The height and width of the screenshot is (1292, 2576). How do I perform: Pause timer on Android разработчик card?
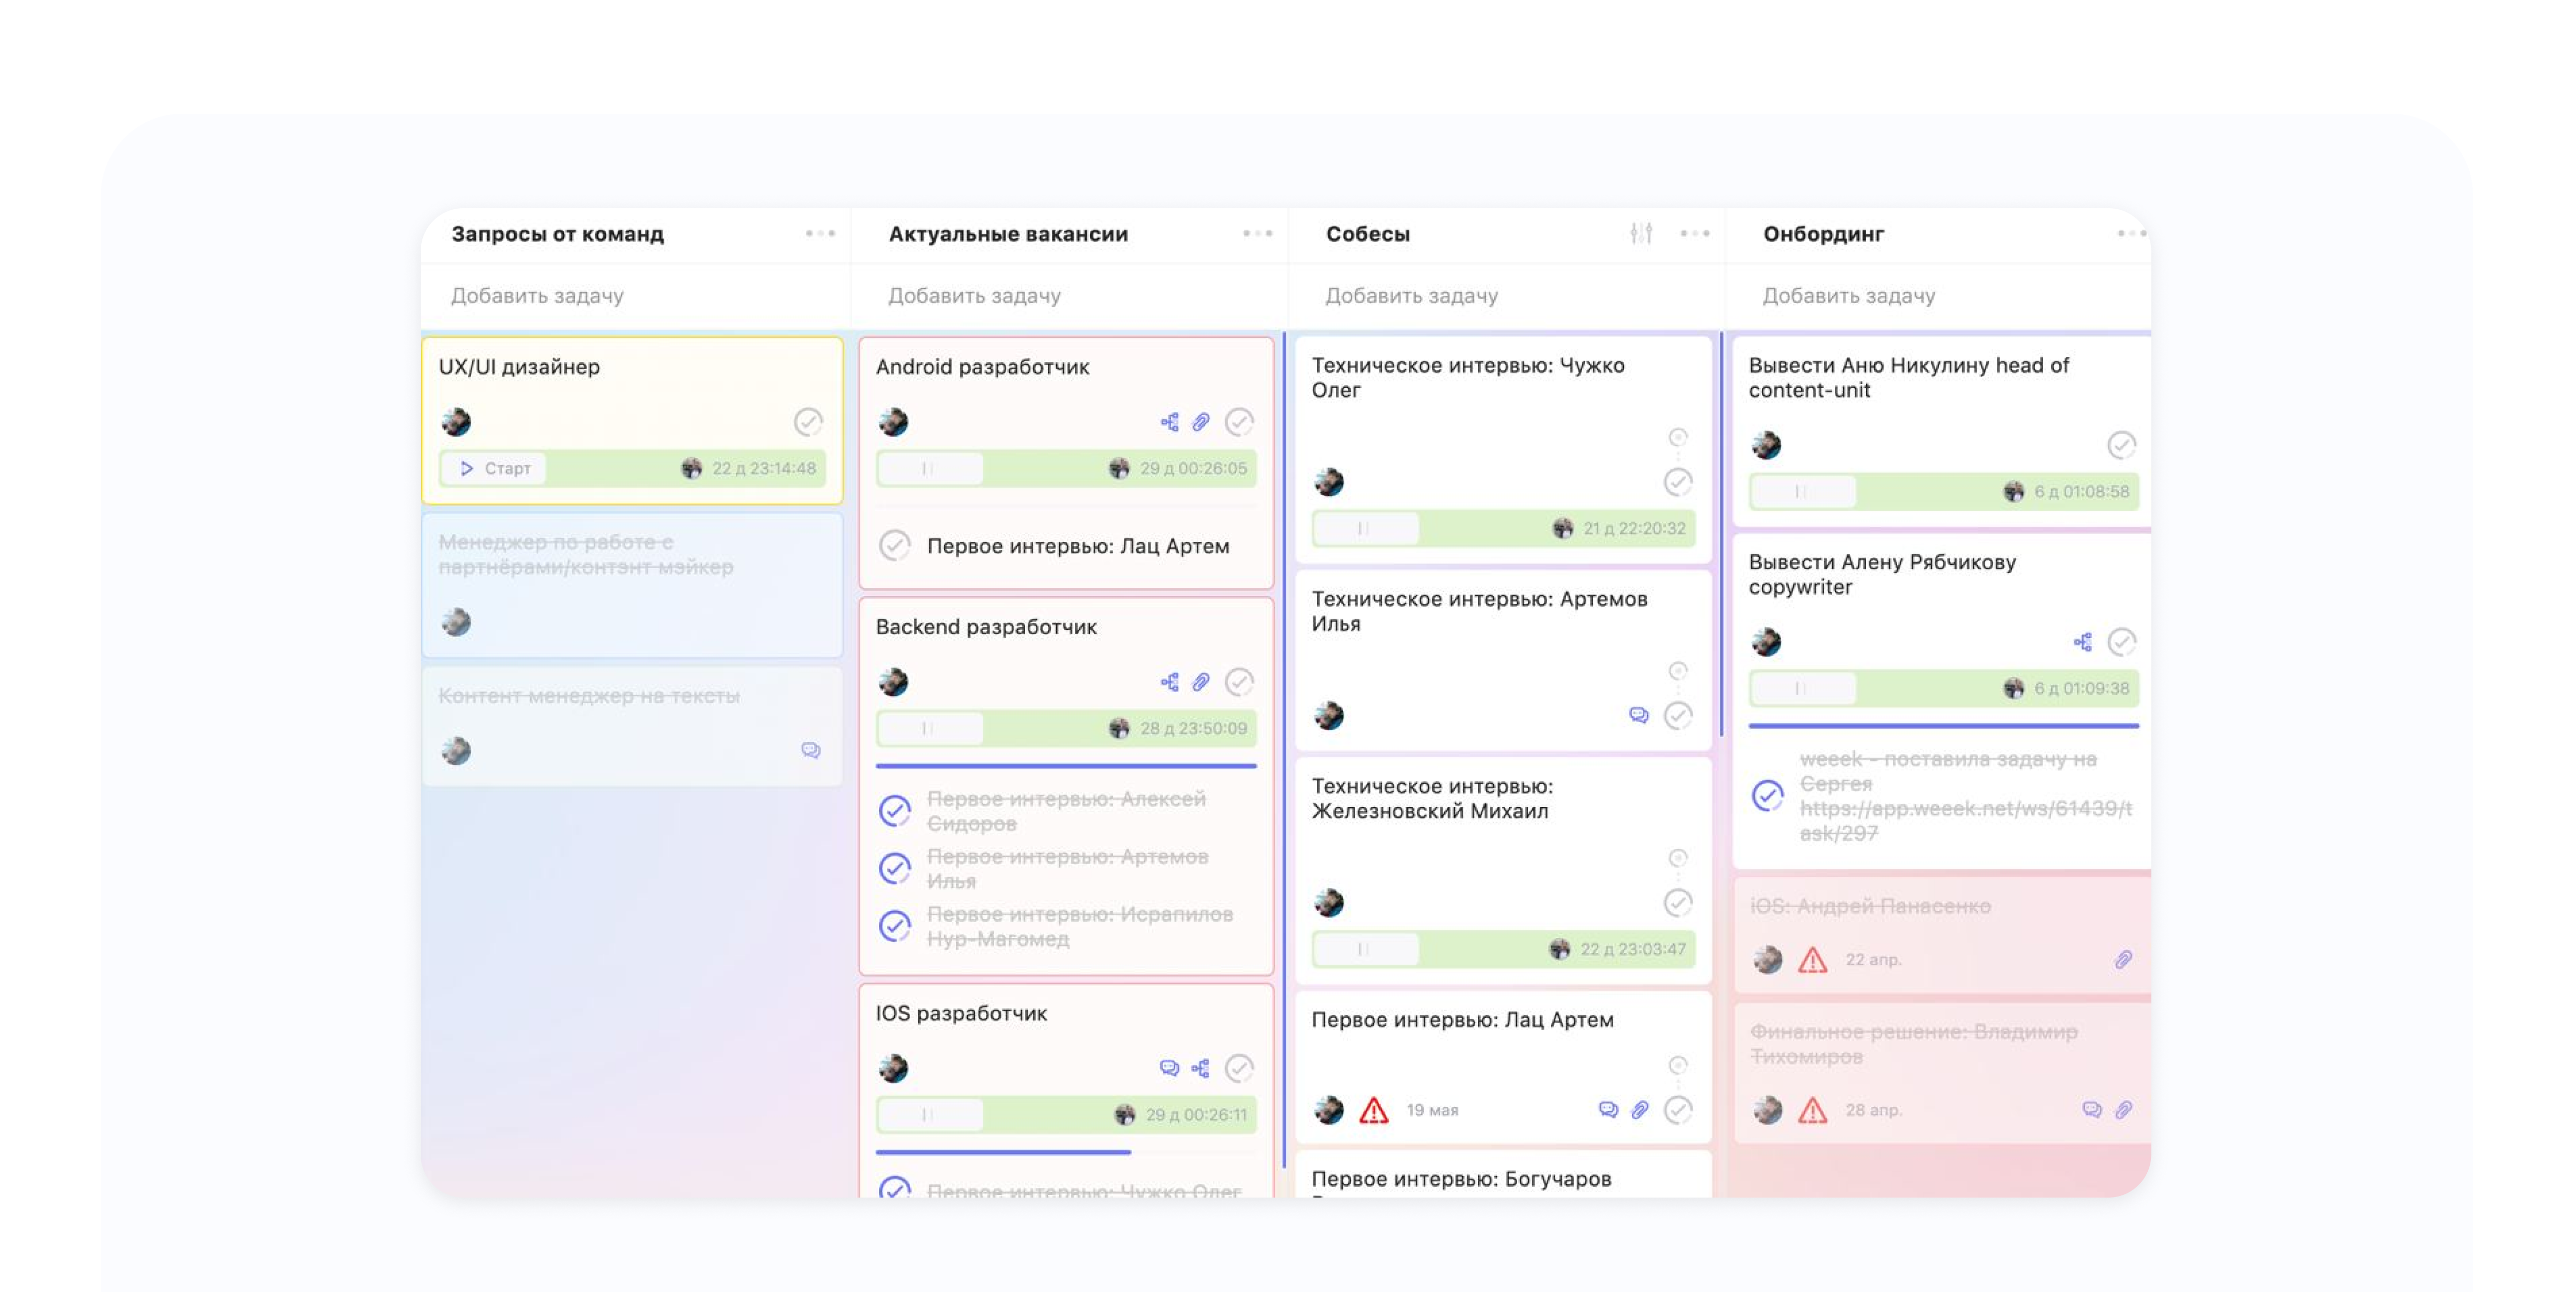928,468
